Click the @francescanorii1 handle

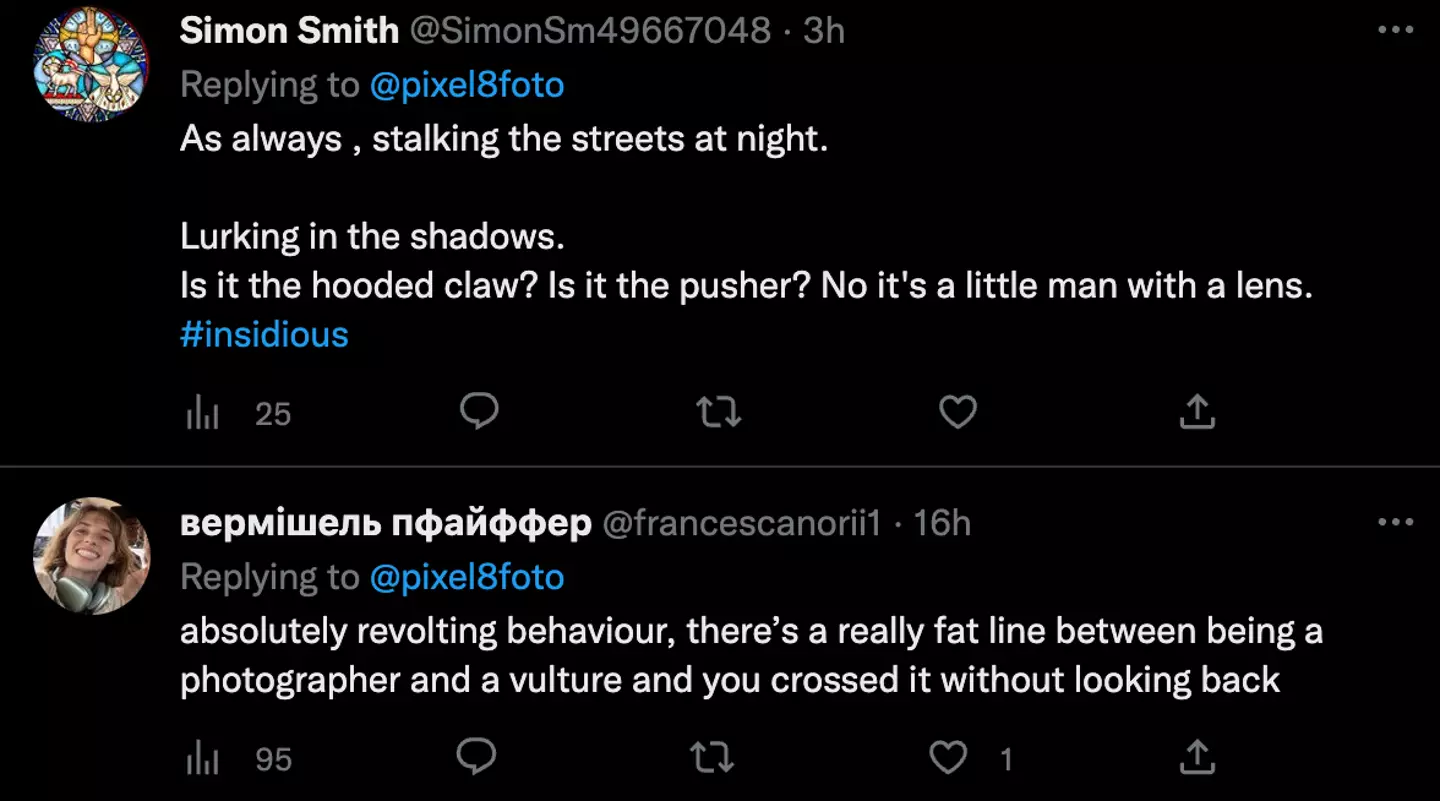(x=741, y=523)
